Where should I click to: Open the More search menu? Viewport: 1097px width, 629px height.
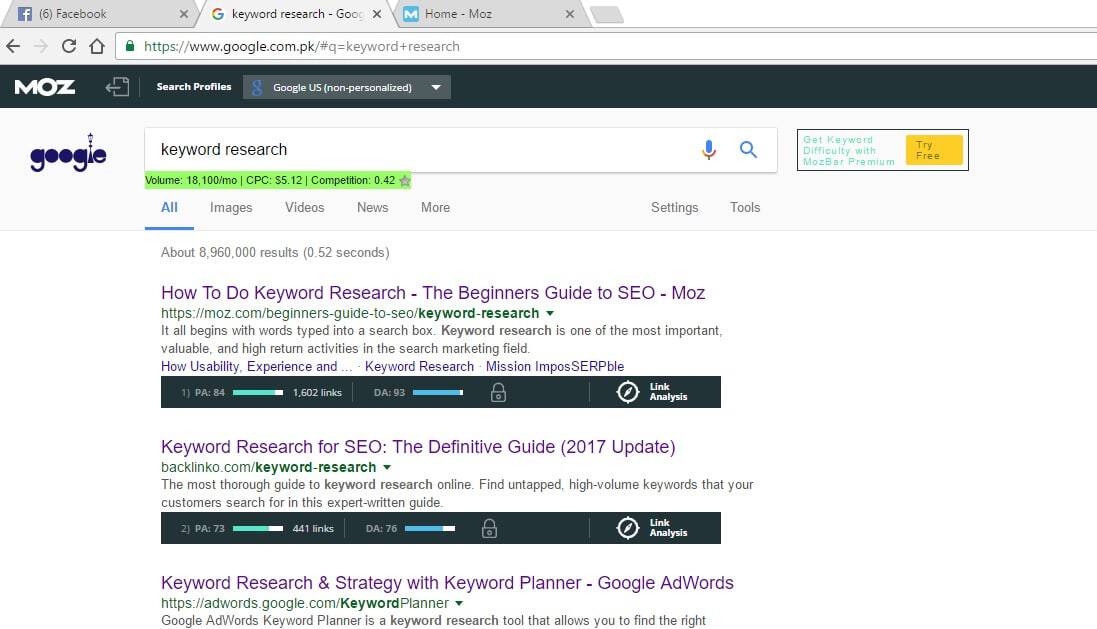pyautogui.click(x=435, y=208)
